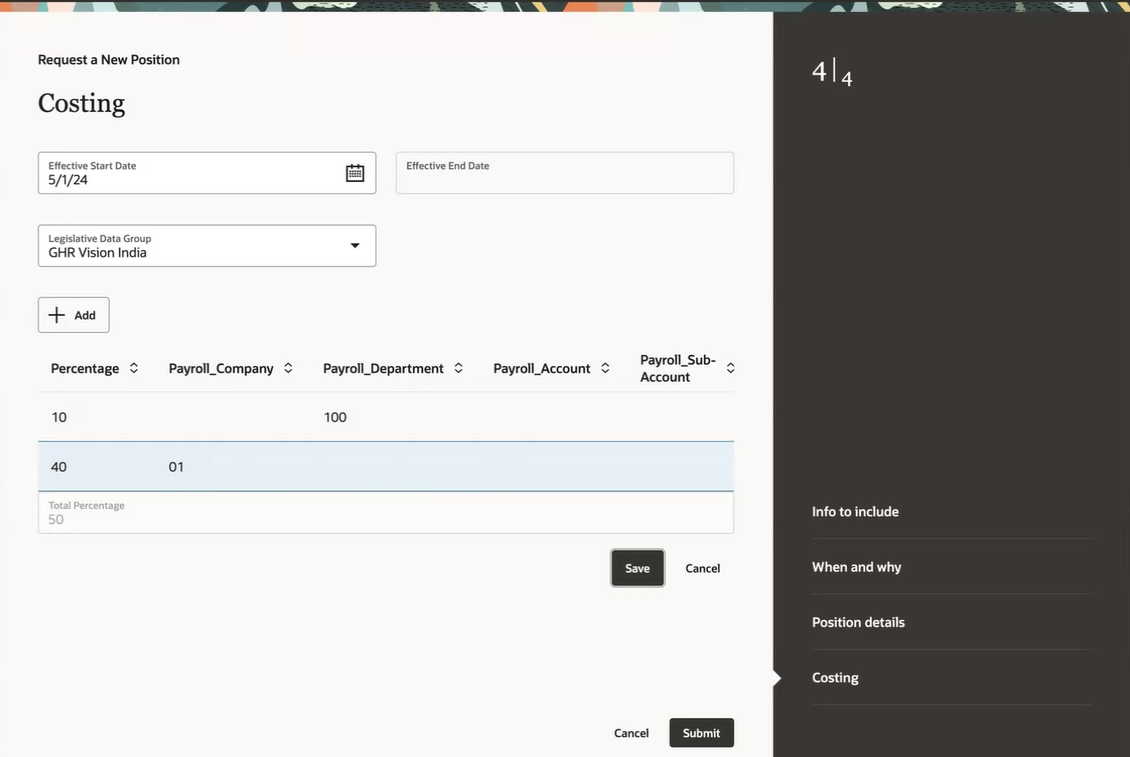This screenshot has height=757, width=1130.
Task: Cancel the costing edit beside Save
Action: [703, 568]
